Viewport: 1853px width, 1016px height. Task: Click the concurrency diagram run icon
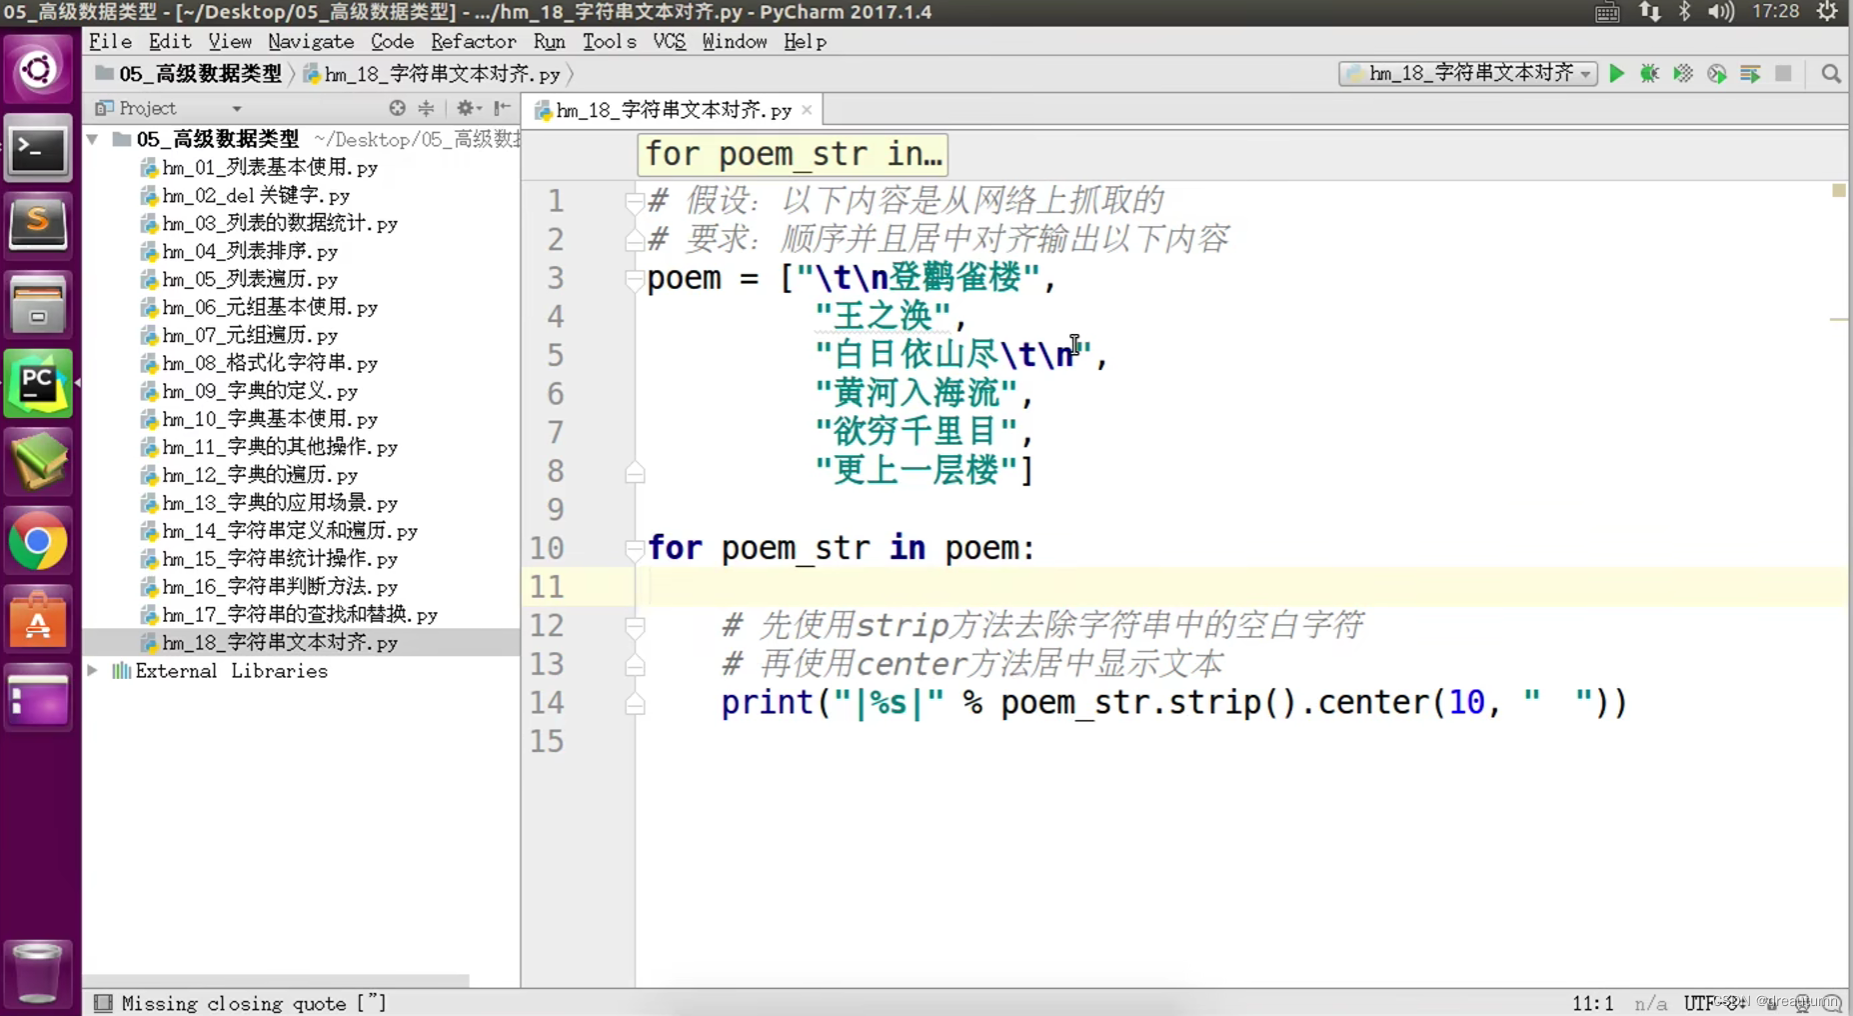(x=1750, y=74)
